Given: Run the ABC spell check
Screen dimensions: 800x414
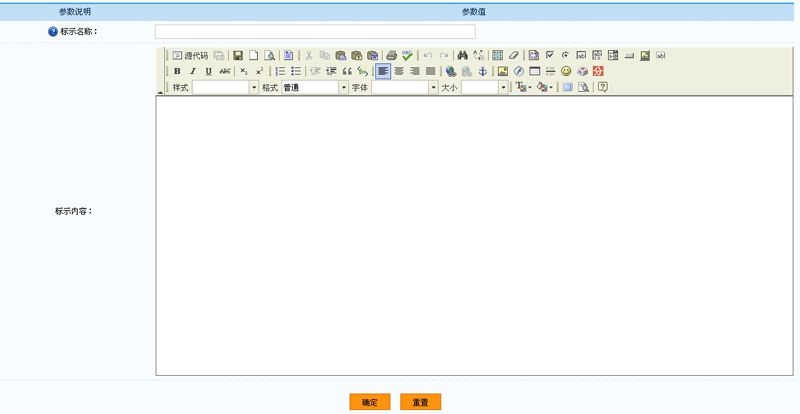Looking at the screenshot, I should (x=407, y=56).
